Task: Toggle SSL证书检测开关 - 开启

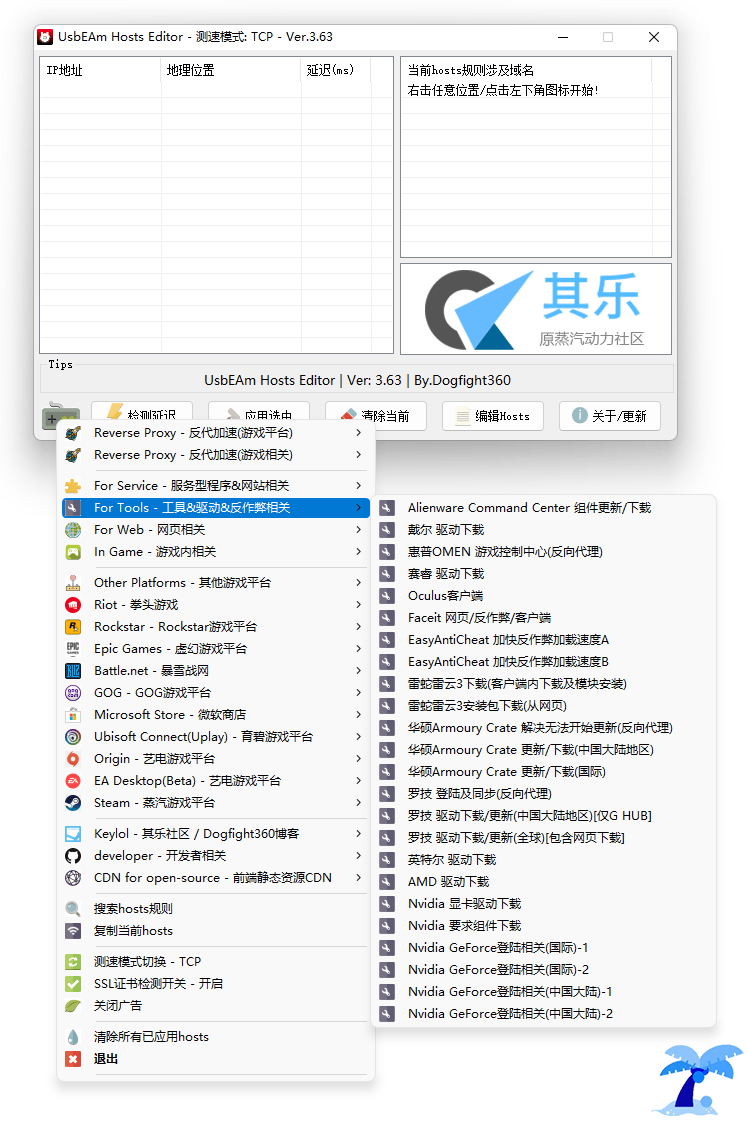Action: [216, 984]
